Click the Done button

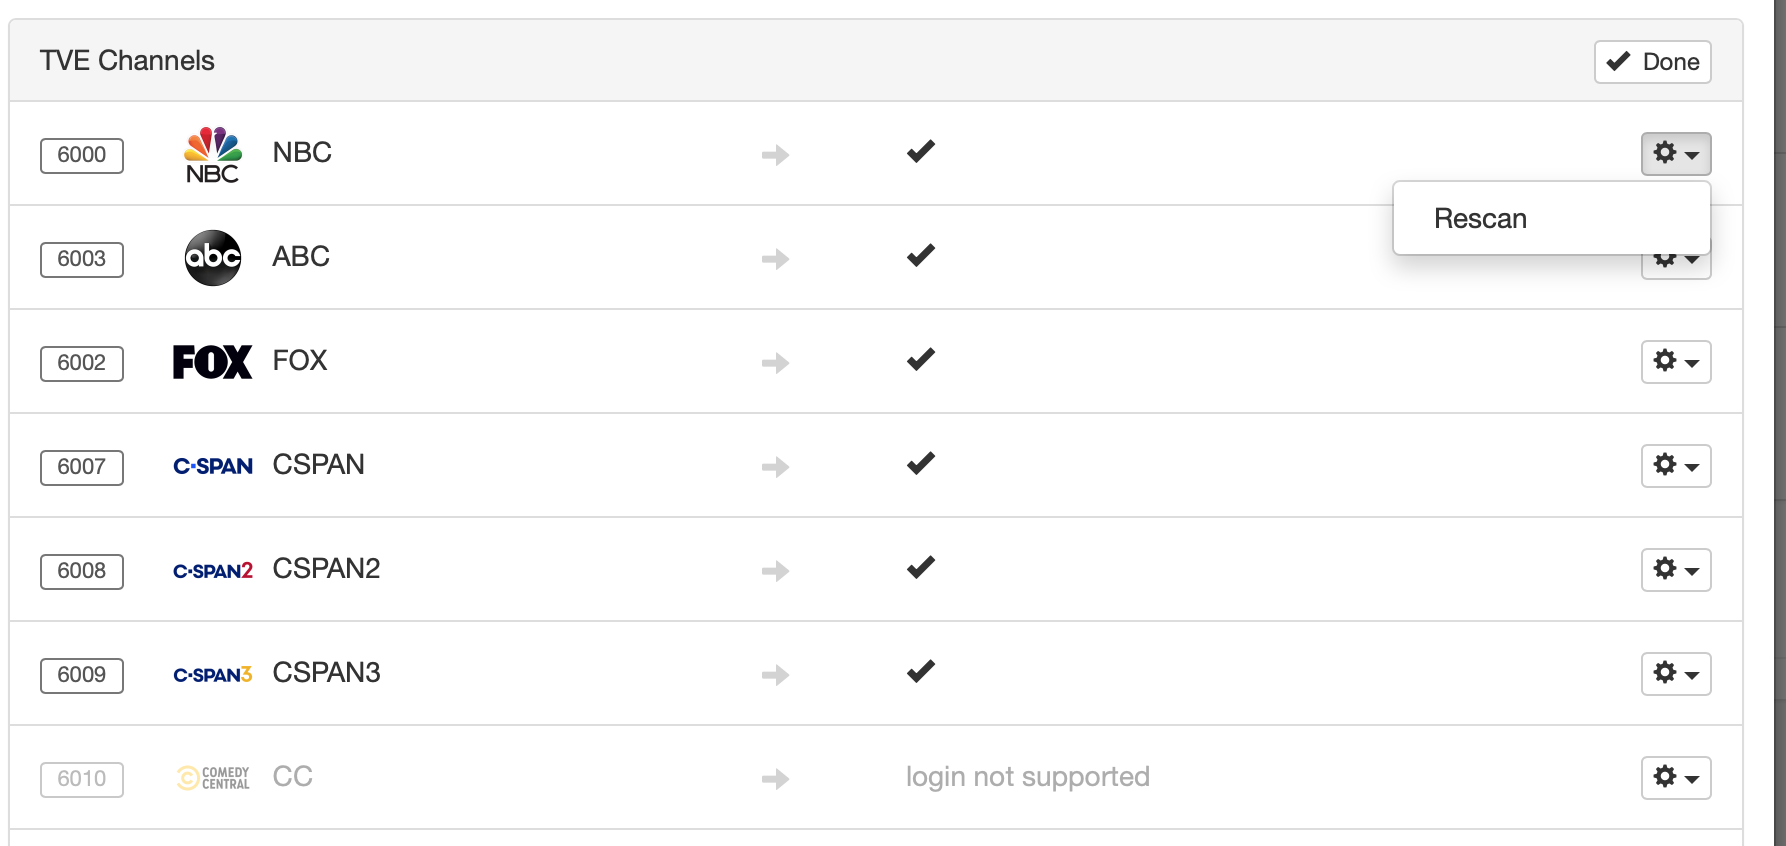point(1653,62)
